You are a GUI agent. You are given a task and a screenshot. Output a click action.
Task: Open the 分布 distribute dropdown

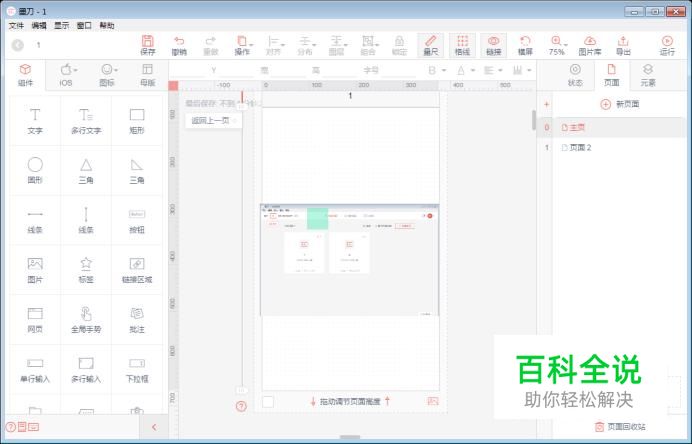(305, 45)
